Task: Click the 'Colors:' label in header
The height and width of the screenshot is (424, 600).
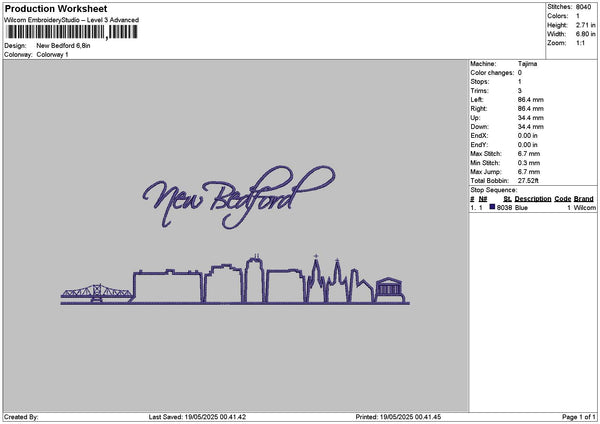Action: [x=558, y=16]
